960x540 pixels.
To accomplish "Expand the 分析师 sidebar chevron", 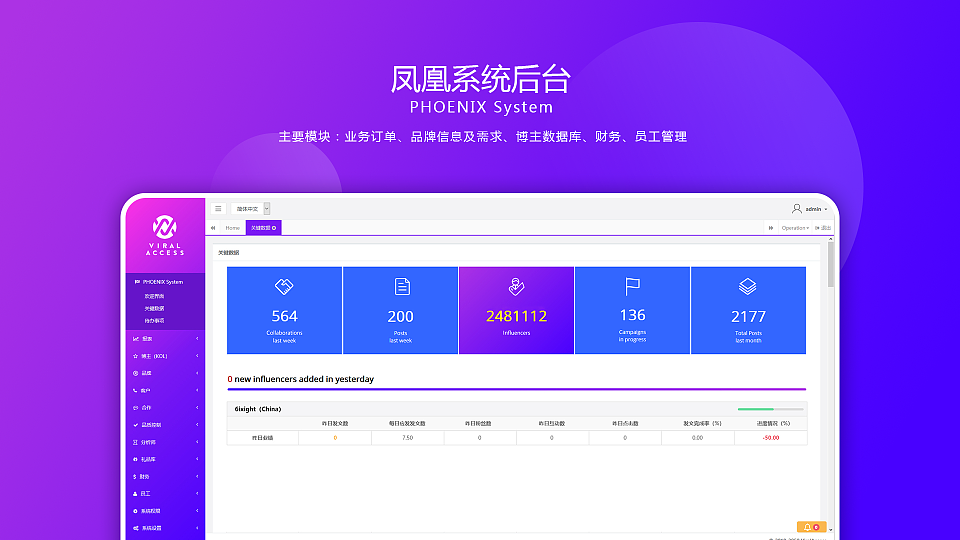I will pos(197,442).
